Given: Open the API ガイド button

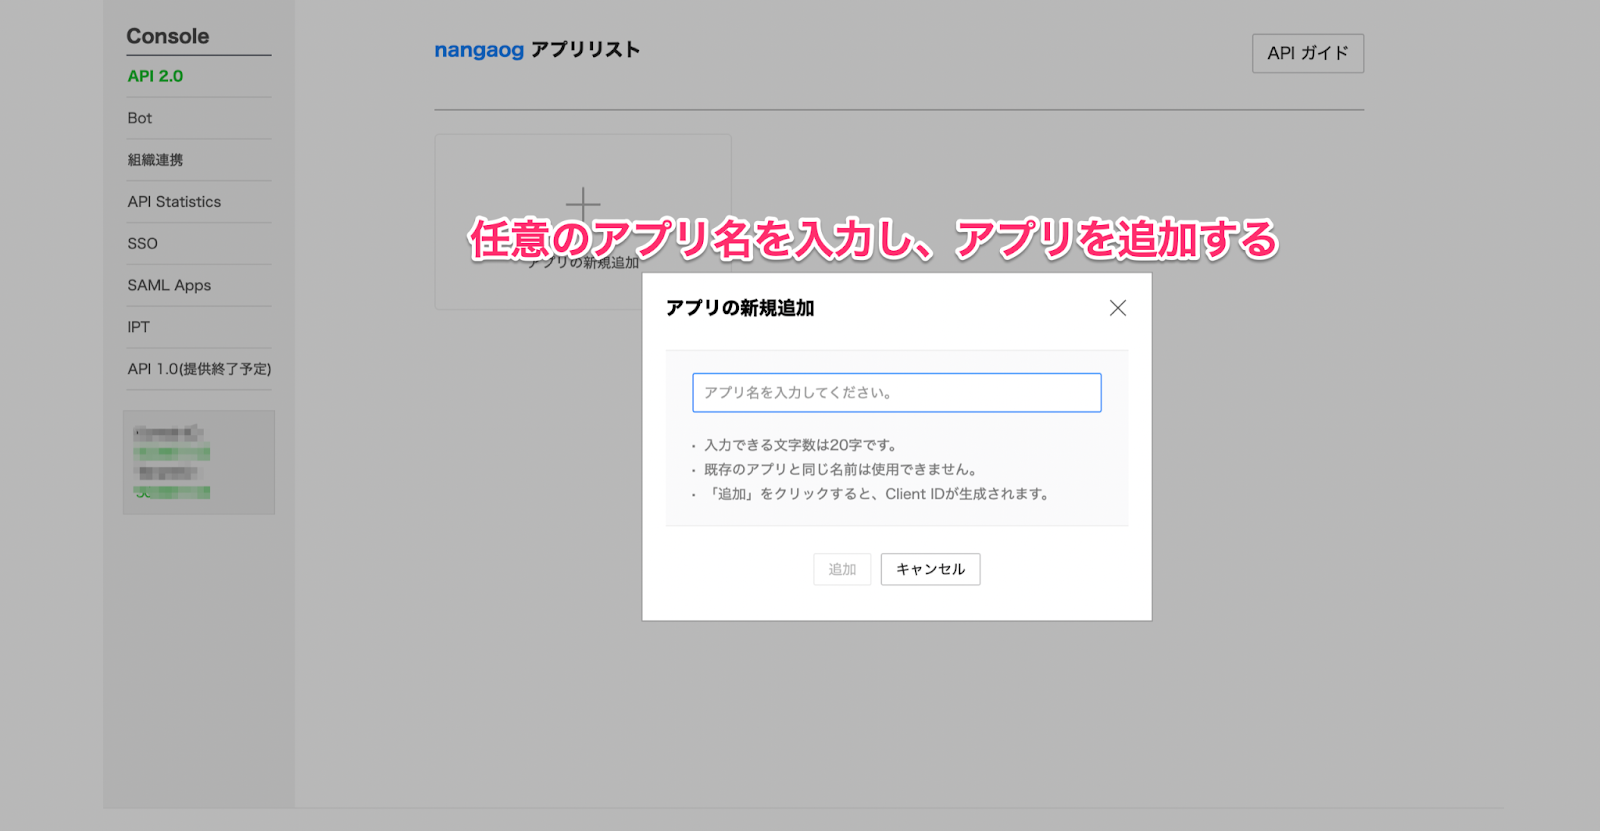Looking at the screenshot, I should [x=1308, y=53].
